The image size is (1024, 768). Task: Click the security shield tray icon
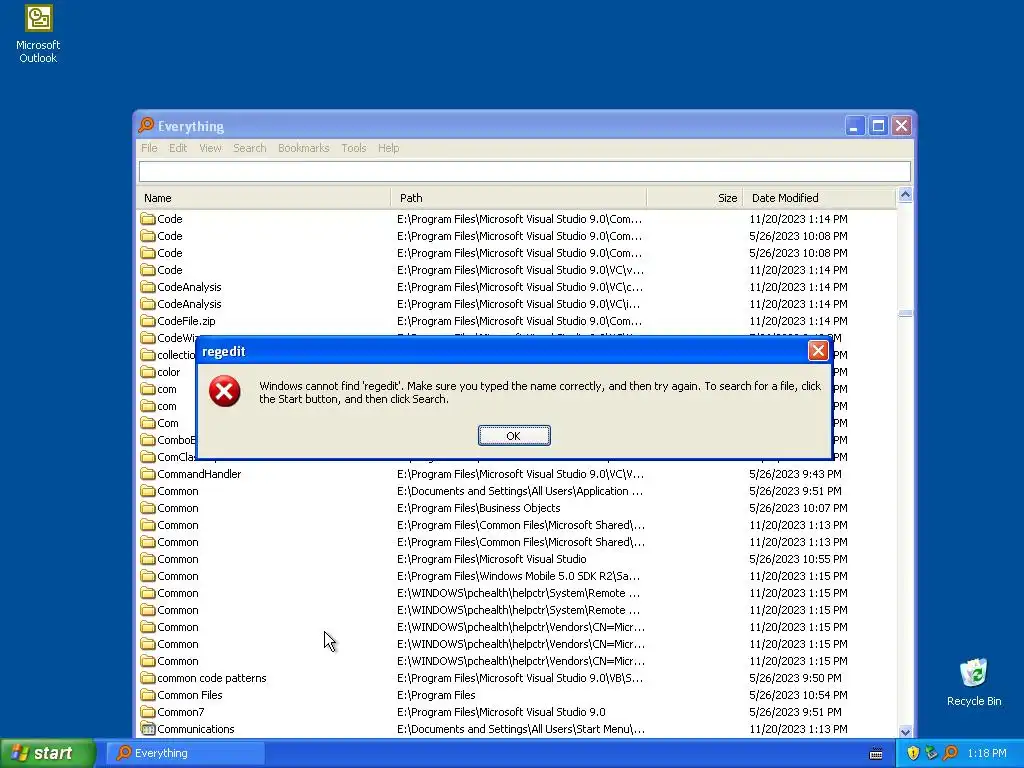pos(913,753)
